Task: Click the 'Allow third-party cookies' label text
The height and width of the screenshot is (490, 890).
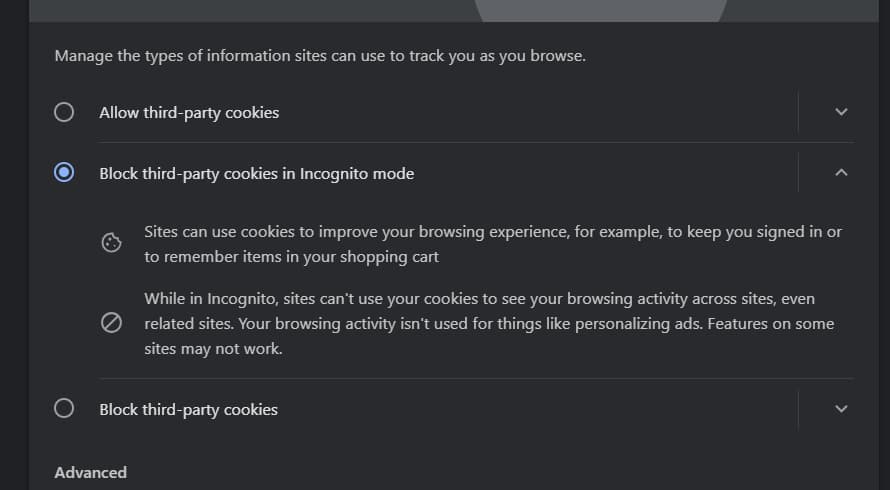Action: 189,113
